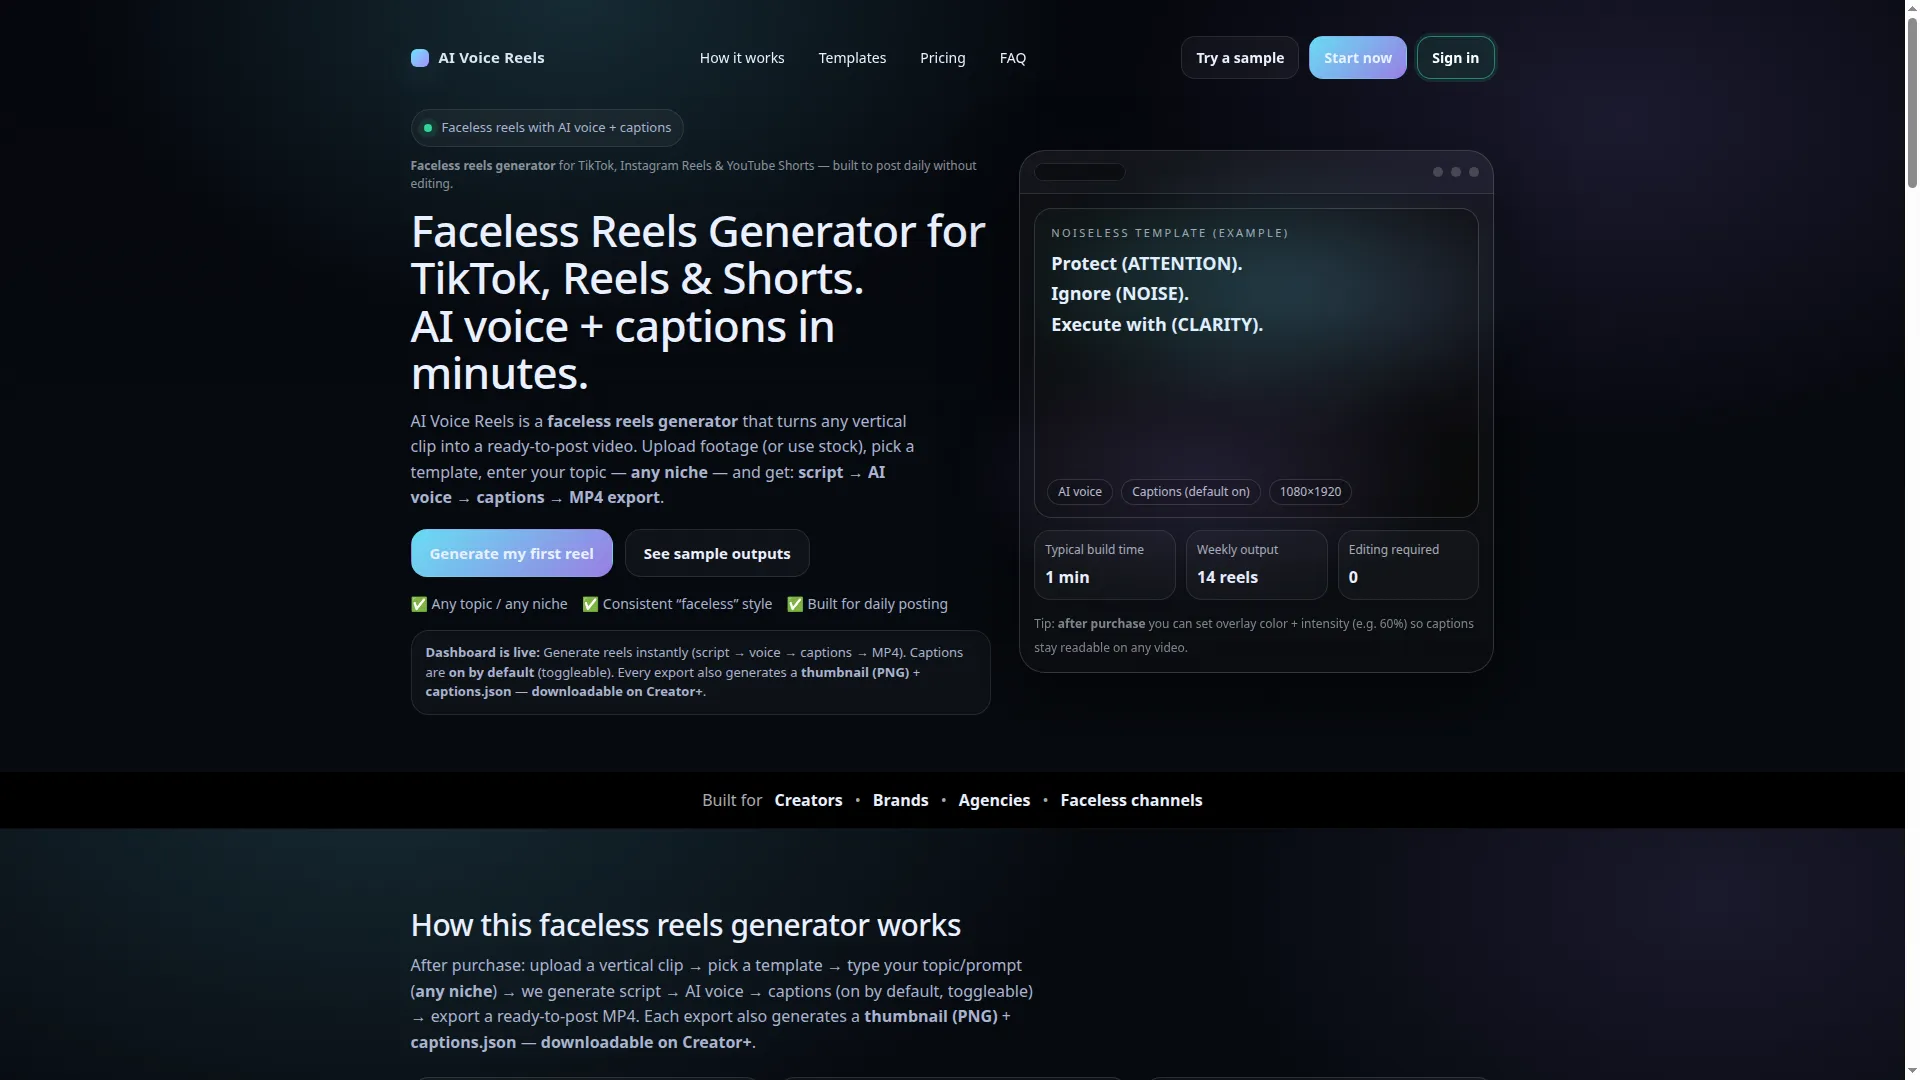Viewport: 1920px width, 1080px height.
Task: Click the Execute with (CLARITY). line
Action: [1157, 325]
